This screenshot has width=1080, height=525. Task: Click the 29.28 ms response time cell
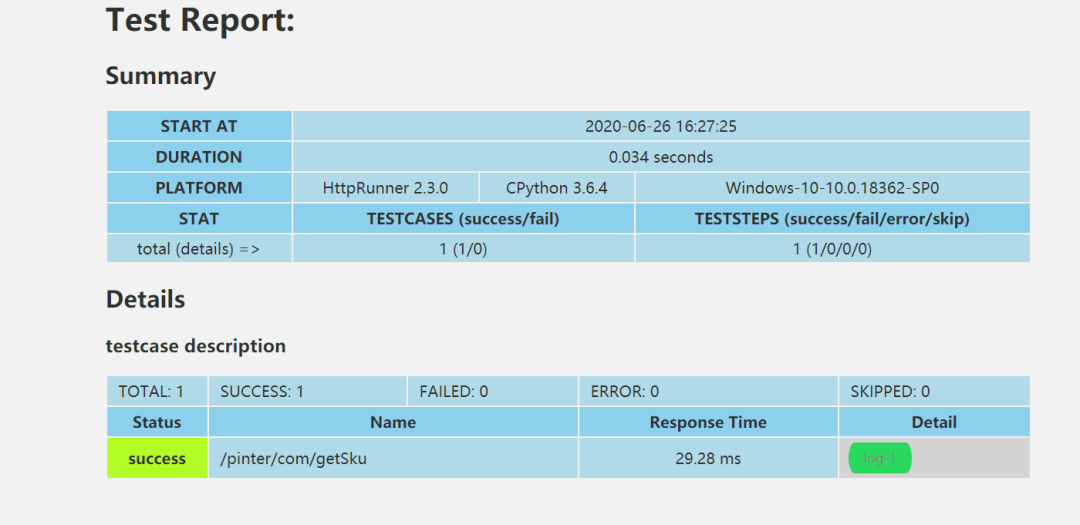coord(708,458)
